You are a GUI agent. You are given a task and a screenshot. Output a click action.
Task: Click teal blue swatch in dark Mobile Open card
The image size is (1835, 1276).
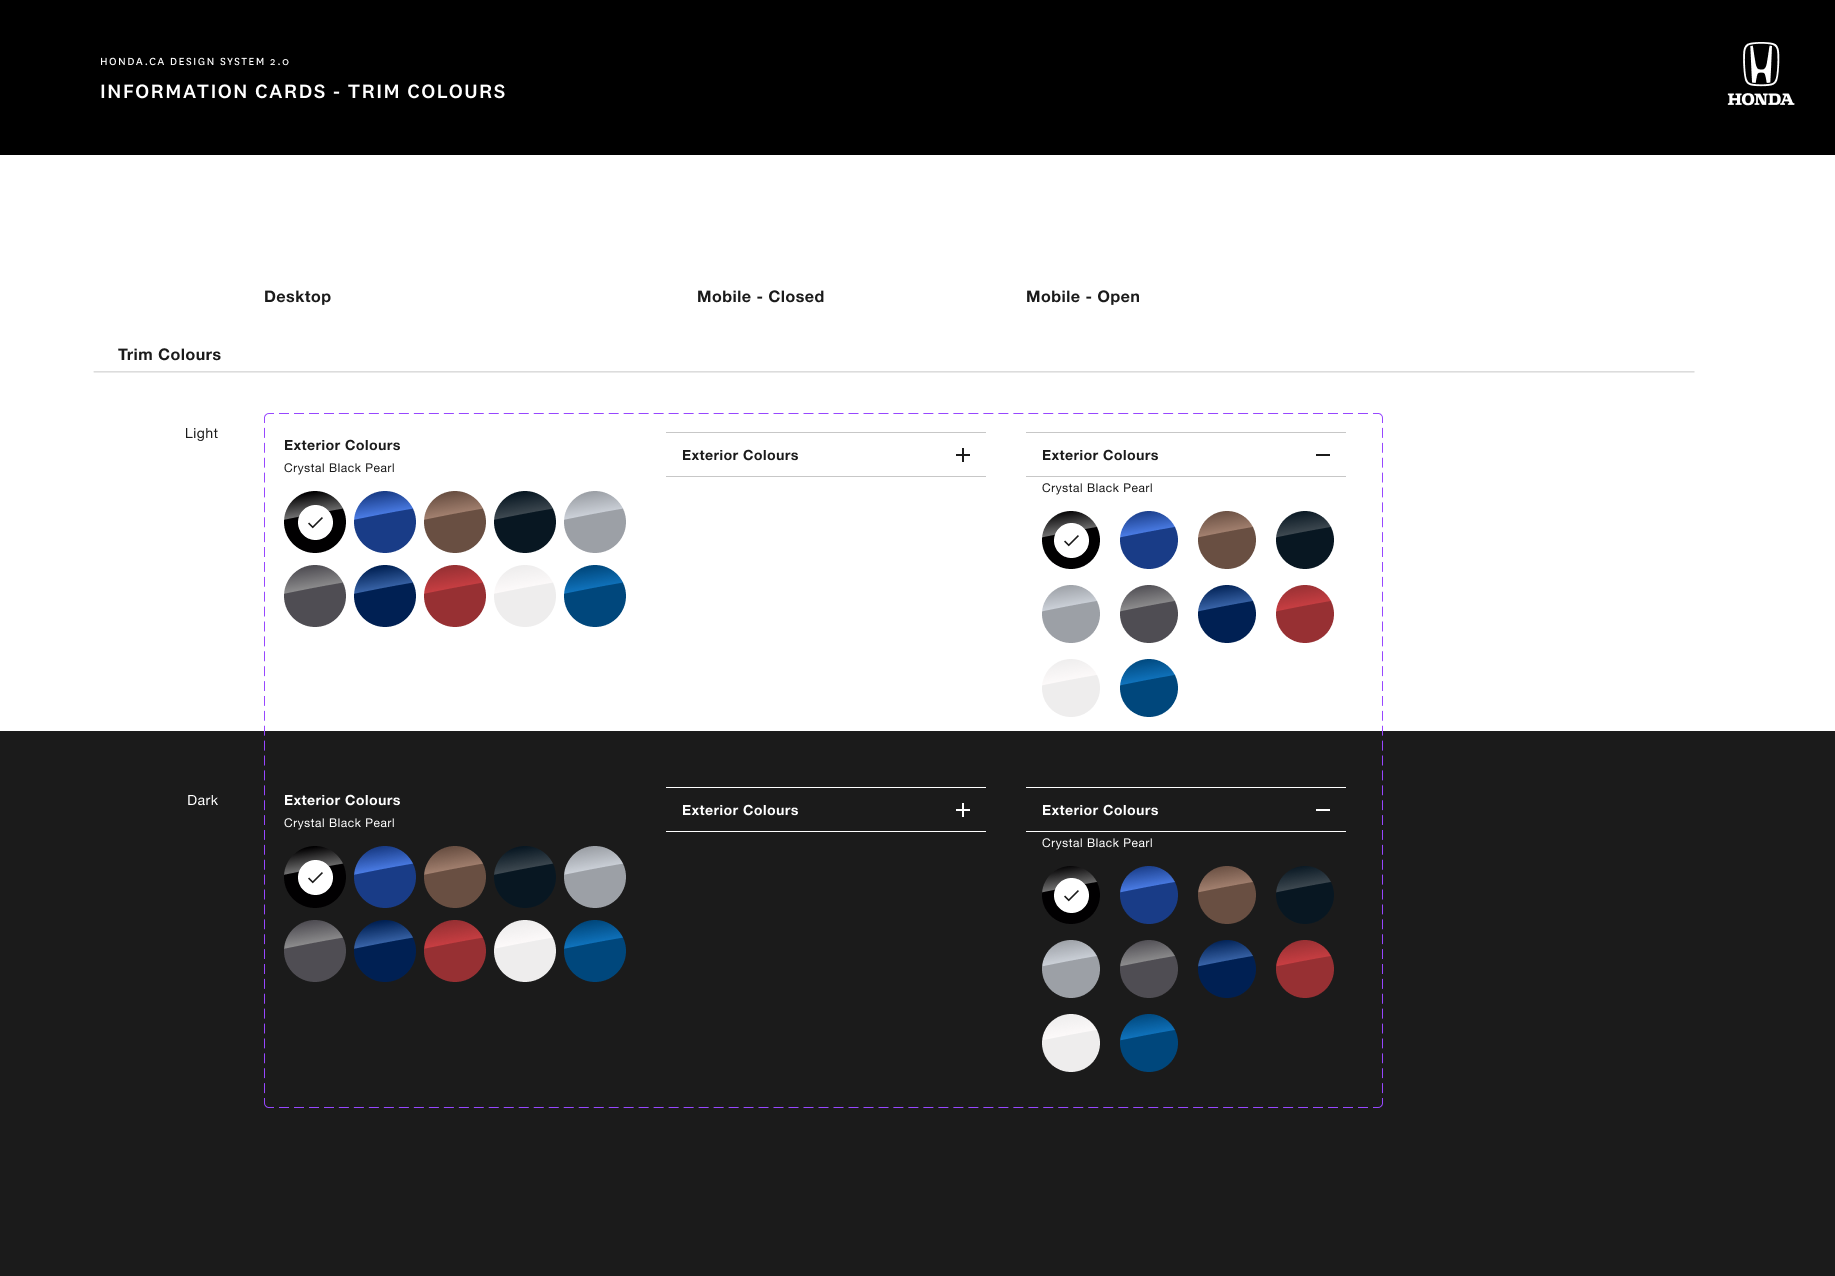click(x=1149, y=1043)
